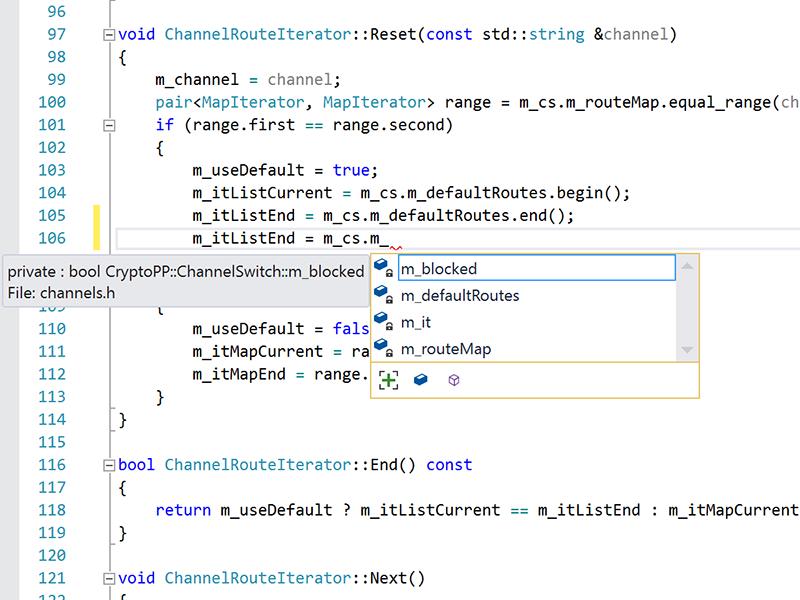Click the completion list scroll up arrow
Viewport: 800px width, 600px height.
click(687, 266)
